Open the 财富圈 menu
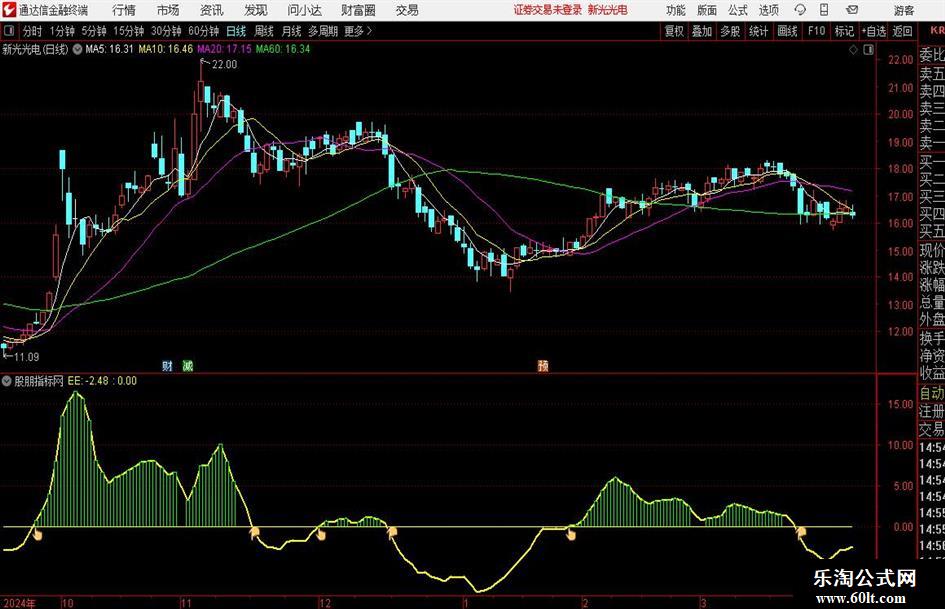Screen dimensions: 945x609 pos(358,10)
